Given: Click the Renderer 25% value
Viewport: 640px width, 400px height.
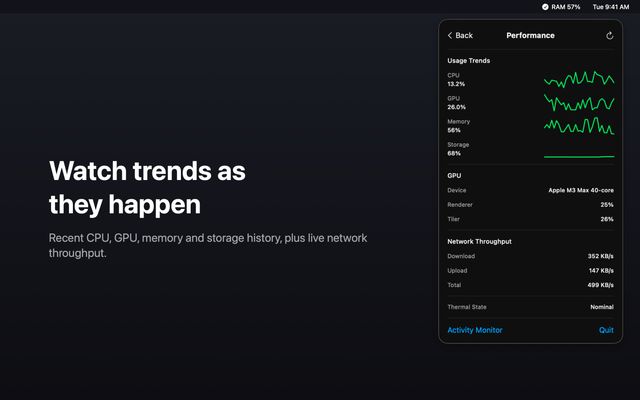Looking at the screenshot, I should [x=607, y=205].
